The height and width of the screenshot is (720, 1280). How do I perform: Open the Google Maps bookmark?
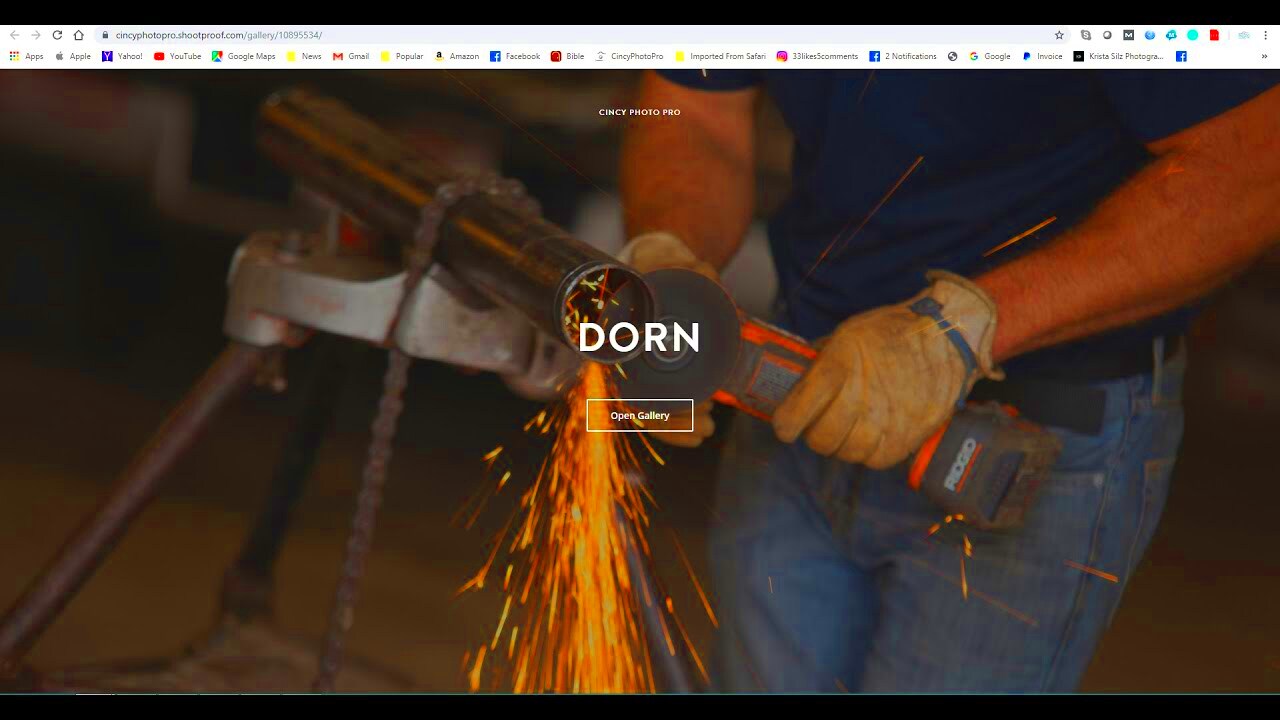point(244,57)
